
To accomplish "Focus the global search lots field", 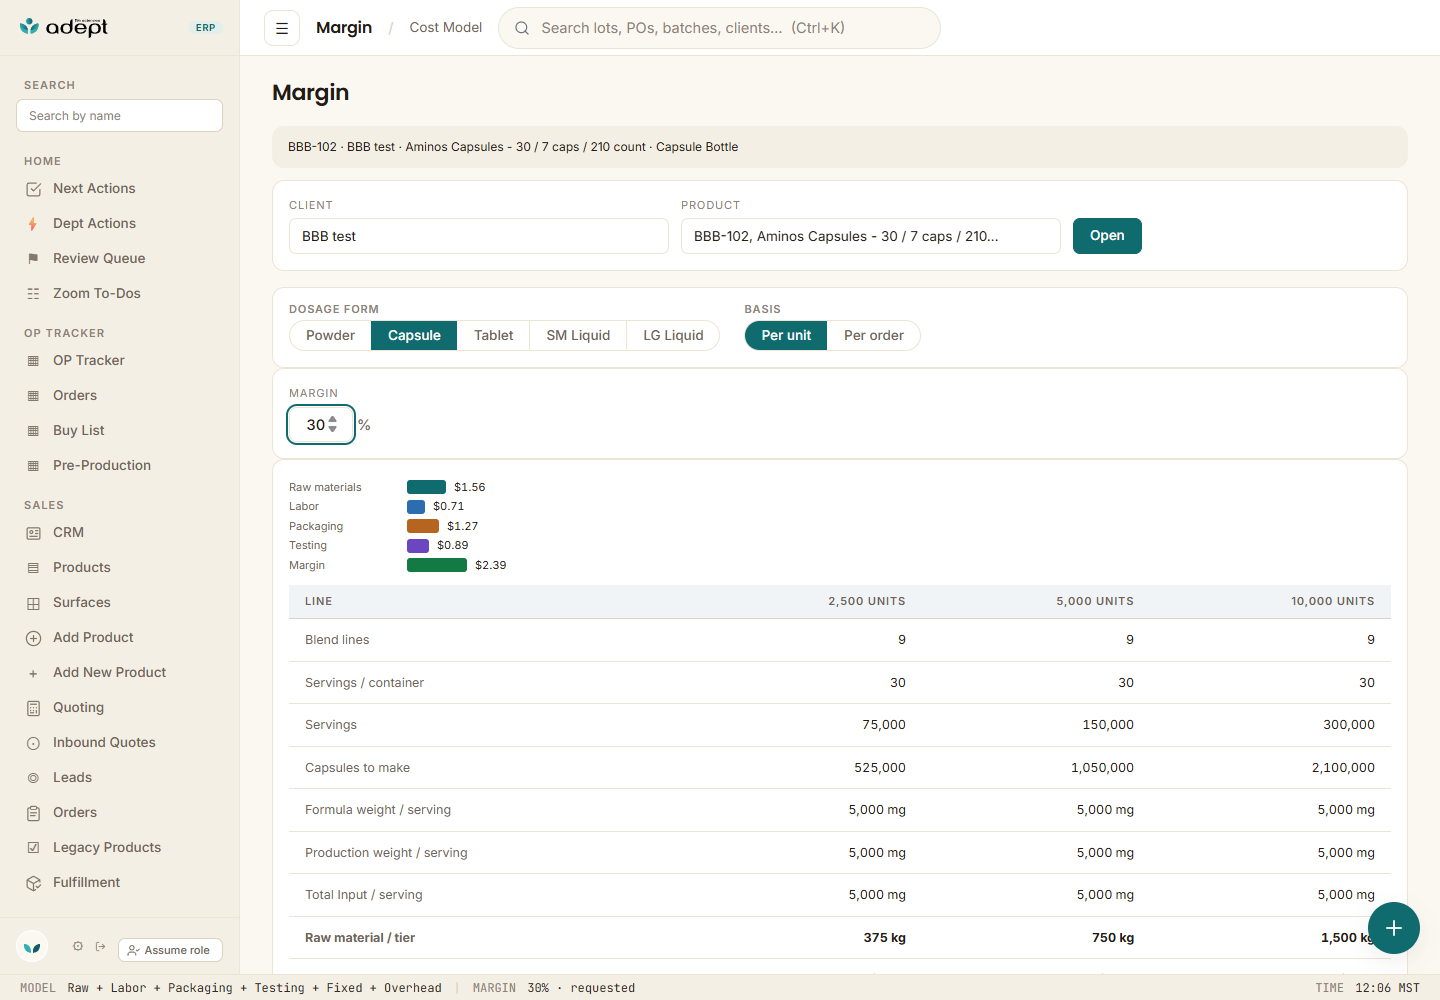I will [719, 28].
